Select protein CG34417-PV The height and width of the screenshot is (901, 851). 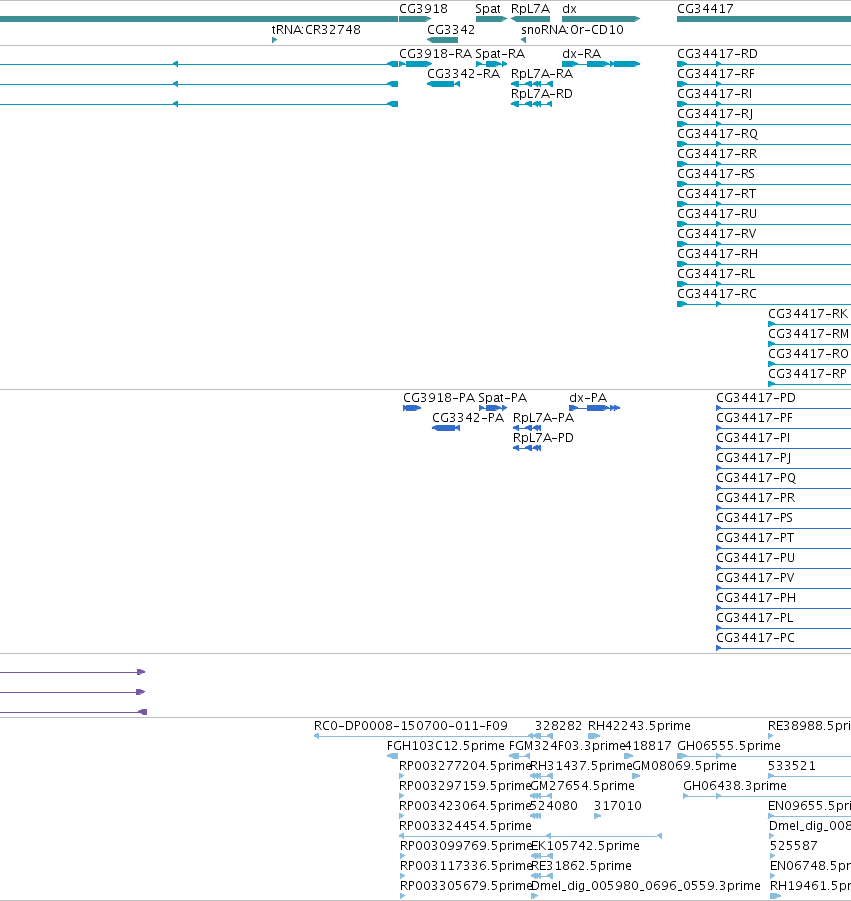point(755,577)
